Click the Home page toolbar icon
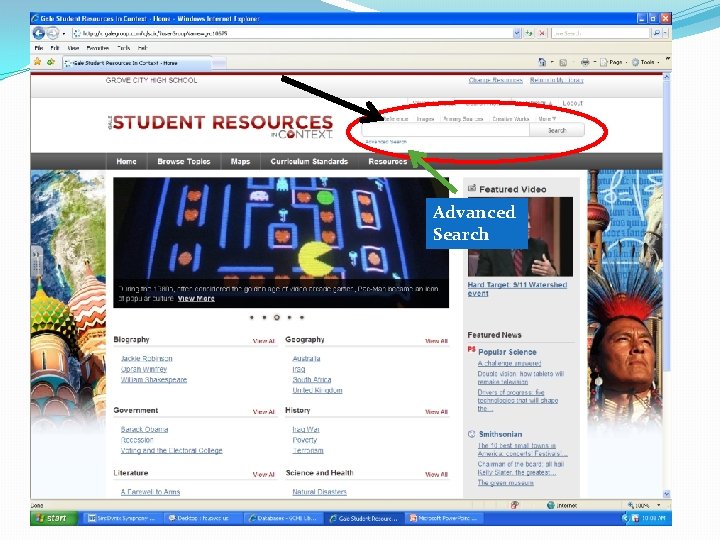This screenshot has width=720, height=540. [x=542, y=62]
